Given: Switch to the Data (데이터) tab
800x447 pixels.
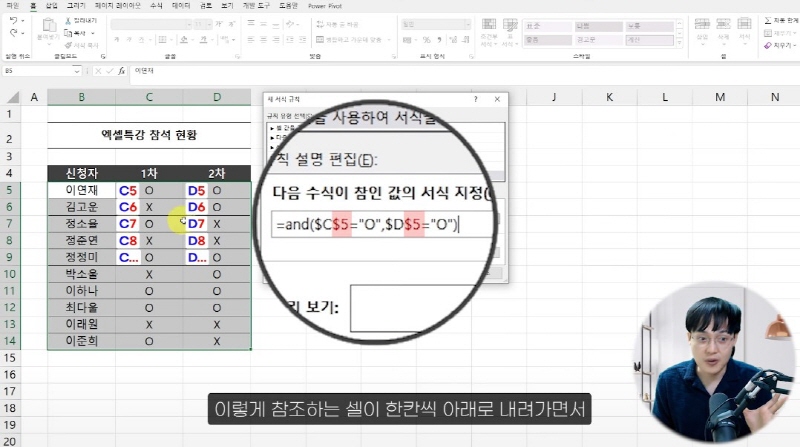Looking at the screenshot, I should 181,6.
